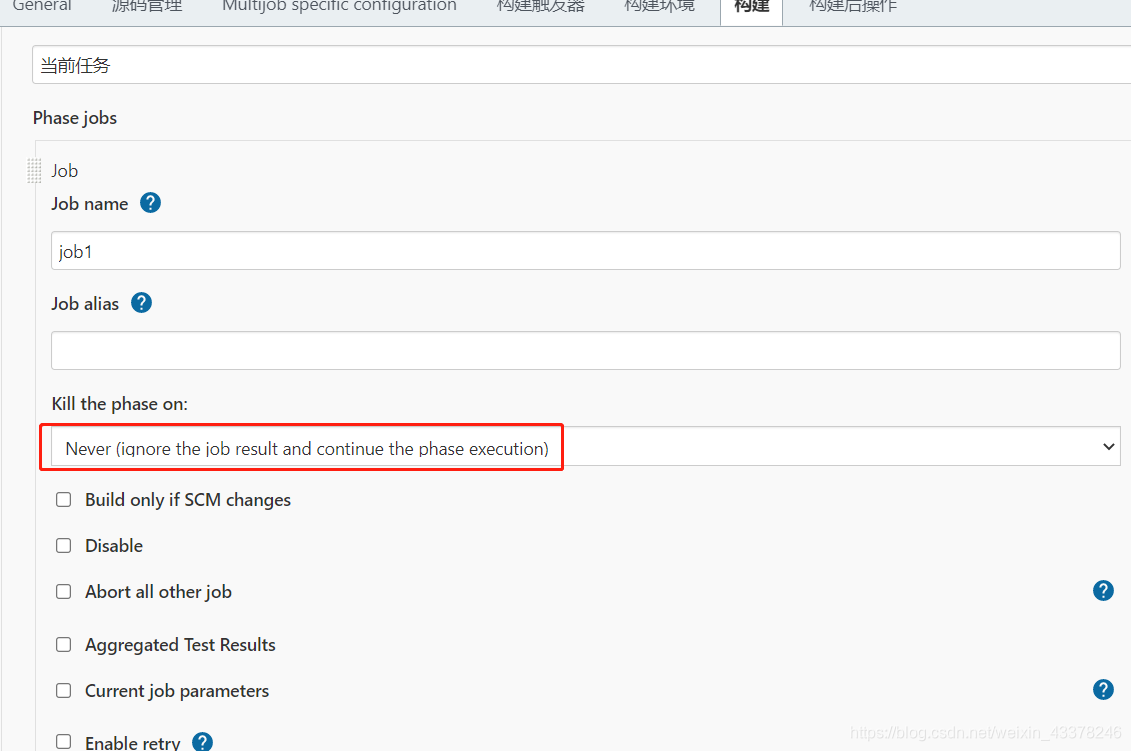Select the Job name field containing job1
The width and height of the screenshot is (1131, 751).
click(x=400, y=250)
